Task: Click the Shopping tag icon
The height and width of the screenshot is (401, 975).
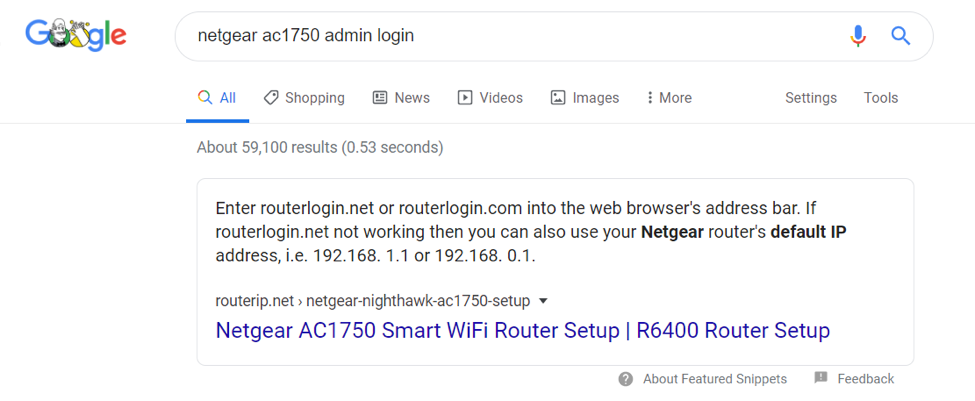Action: pyautogui.click(x=270, y=98)
